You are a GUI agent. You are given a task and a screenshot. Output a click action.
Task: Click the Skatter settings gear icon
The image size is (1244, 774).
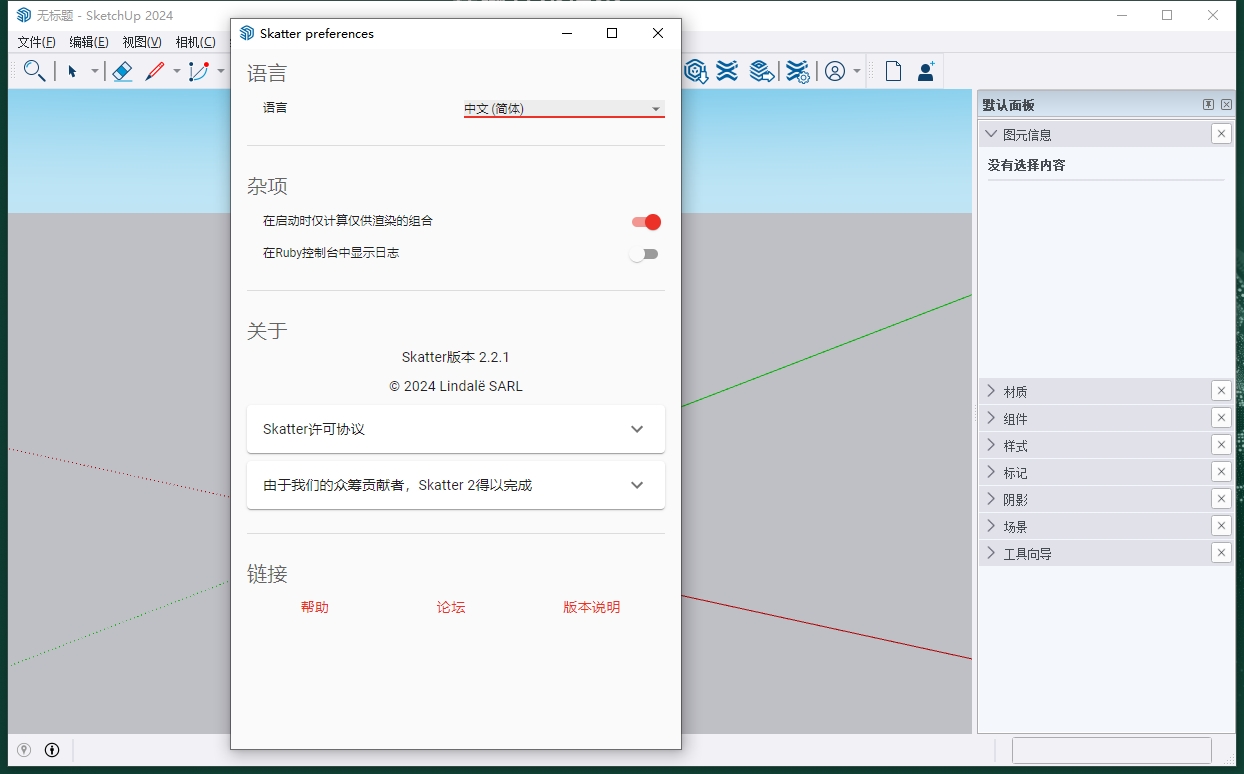(797, 71)
